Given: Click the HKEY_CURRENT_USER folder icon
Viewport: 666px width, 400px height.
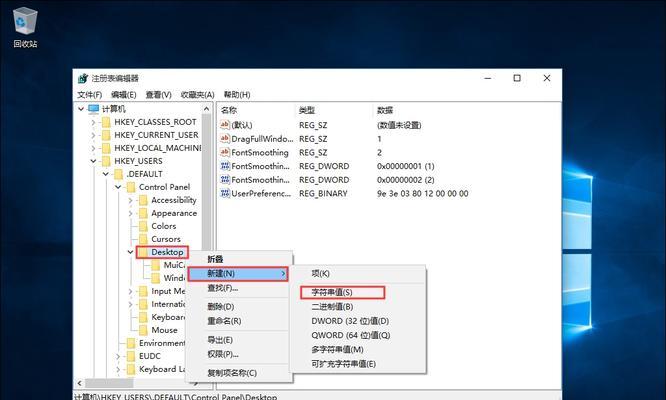Looking at the screenshot, I should coord(106,135).
